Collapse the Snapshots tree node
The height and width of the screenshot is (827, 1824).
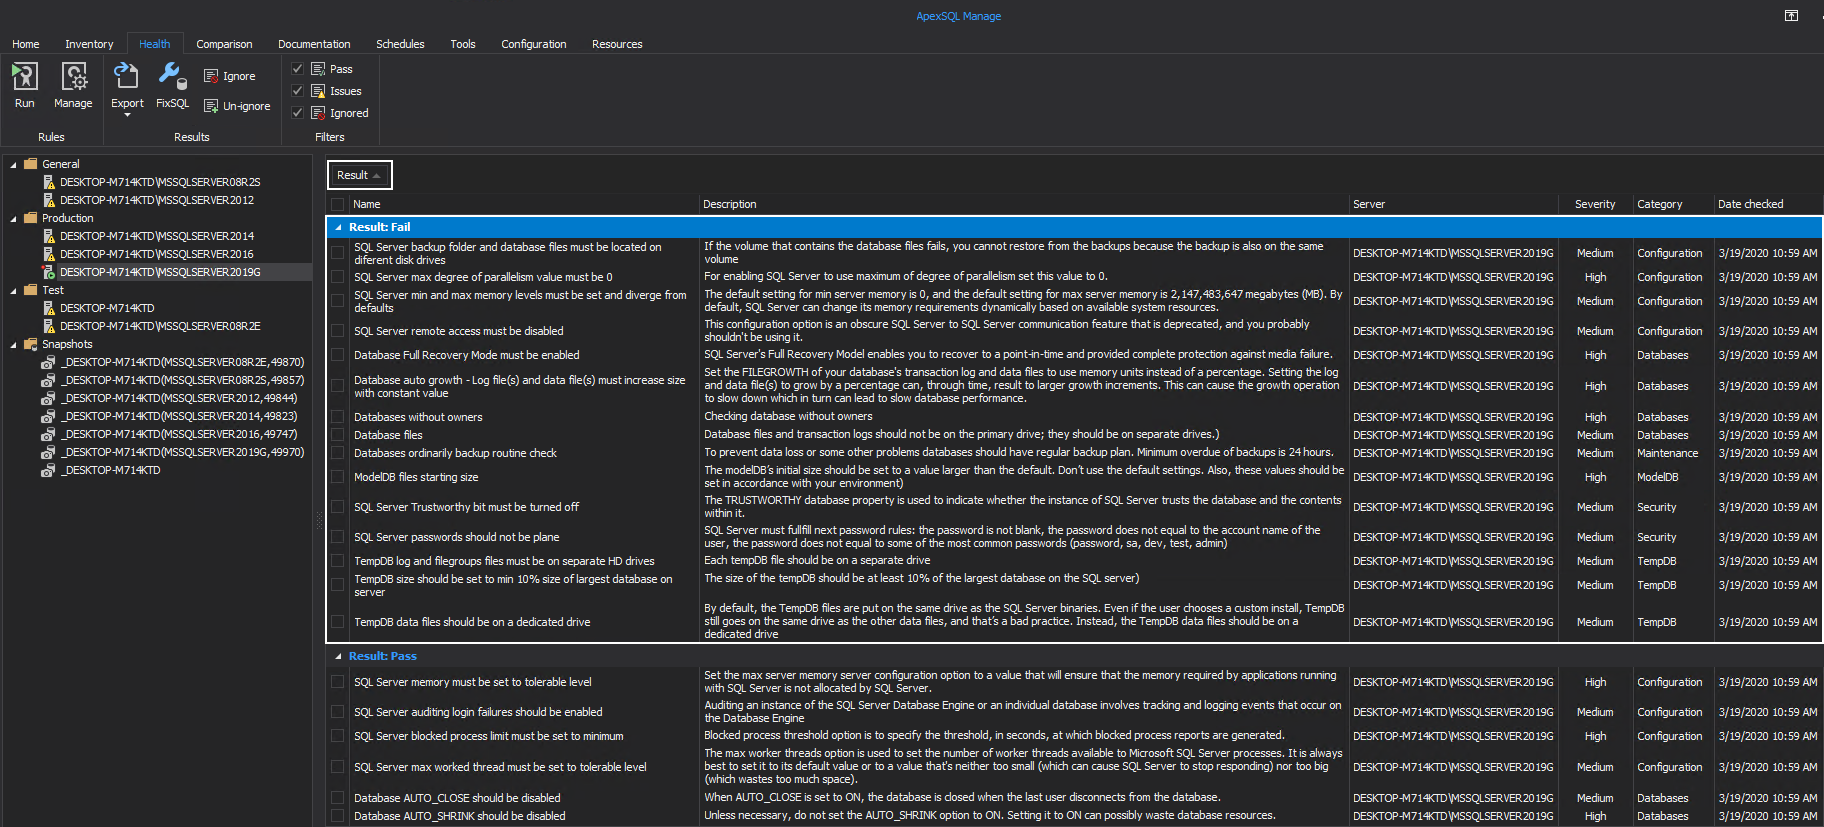(x=14, y=344)
